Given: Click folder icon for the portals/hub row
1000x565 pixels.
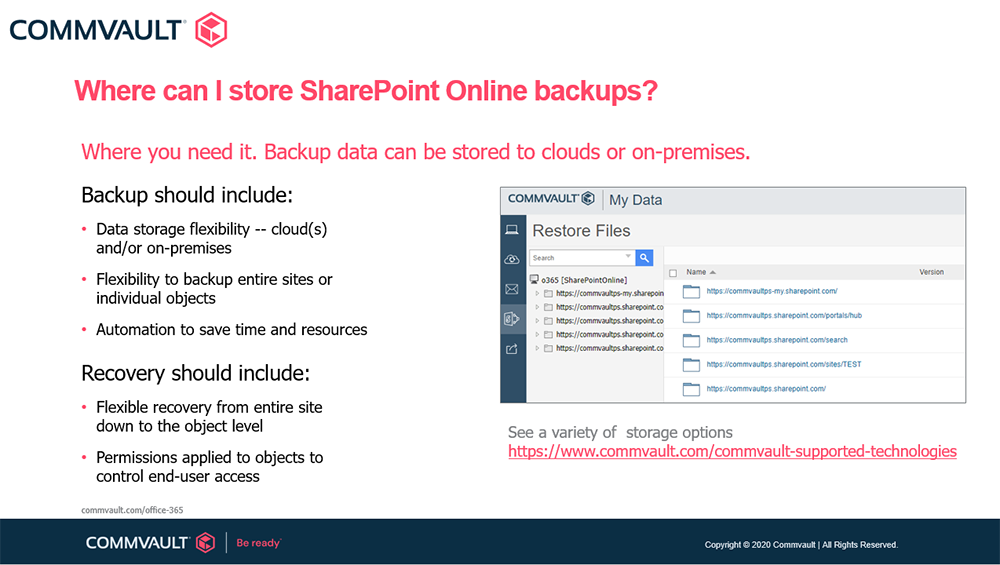Looking at the screenshot, I should (691, 316).
